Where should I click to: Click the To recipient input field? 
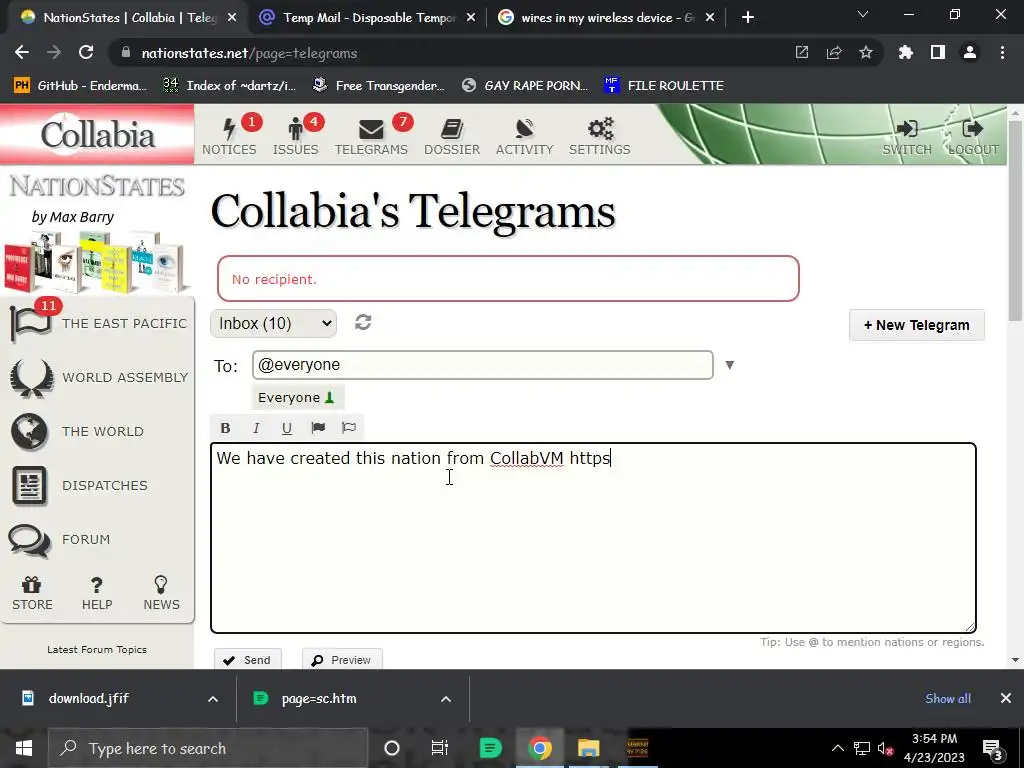[483, 365]
